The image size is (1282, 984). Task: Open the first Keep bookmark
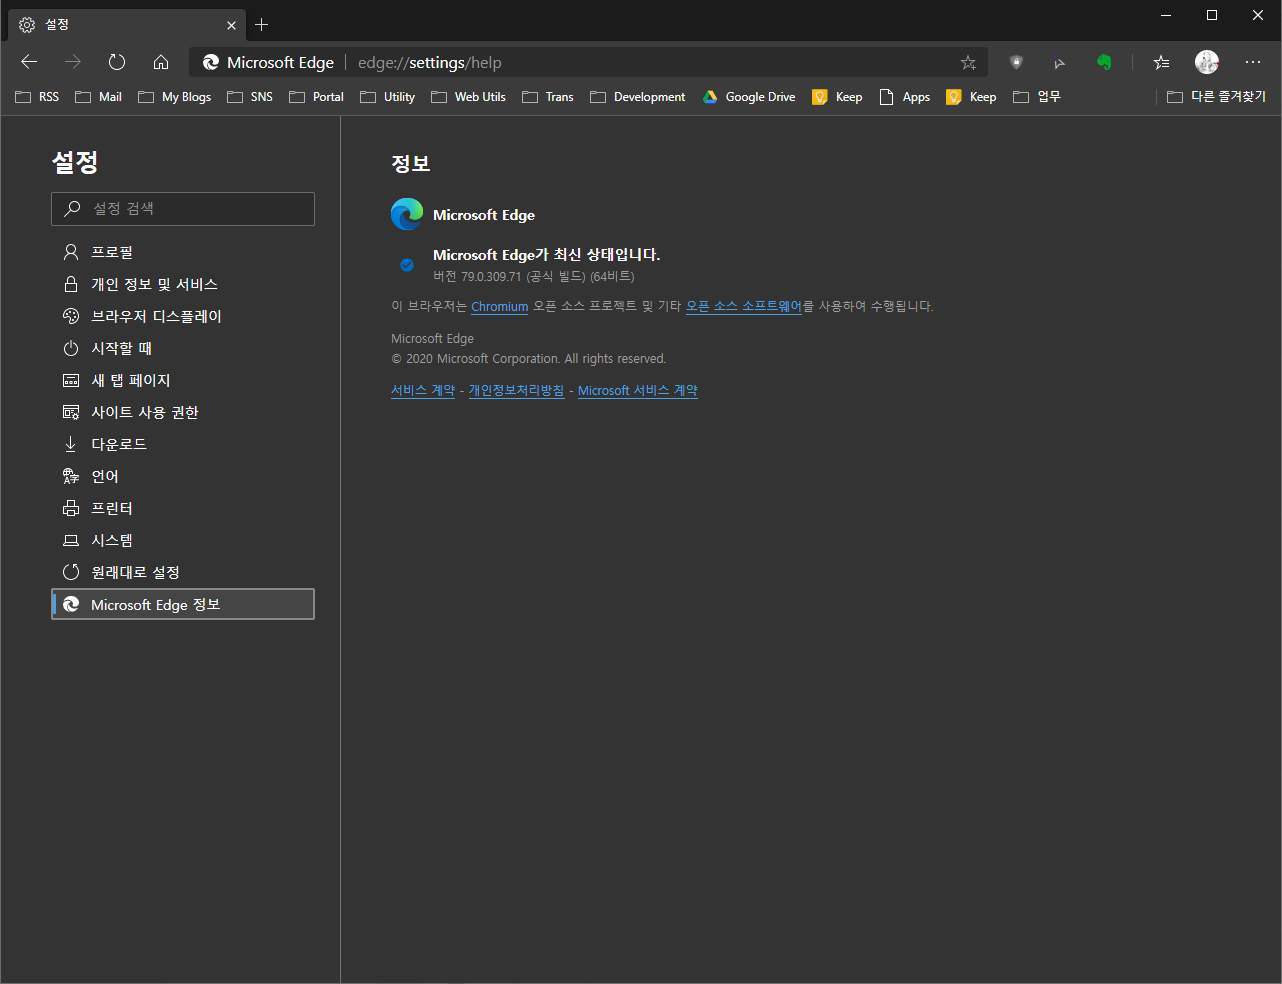click(x=837, y=97)
